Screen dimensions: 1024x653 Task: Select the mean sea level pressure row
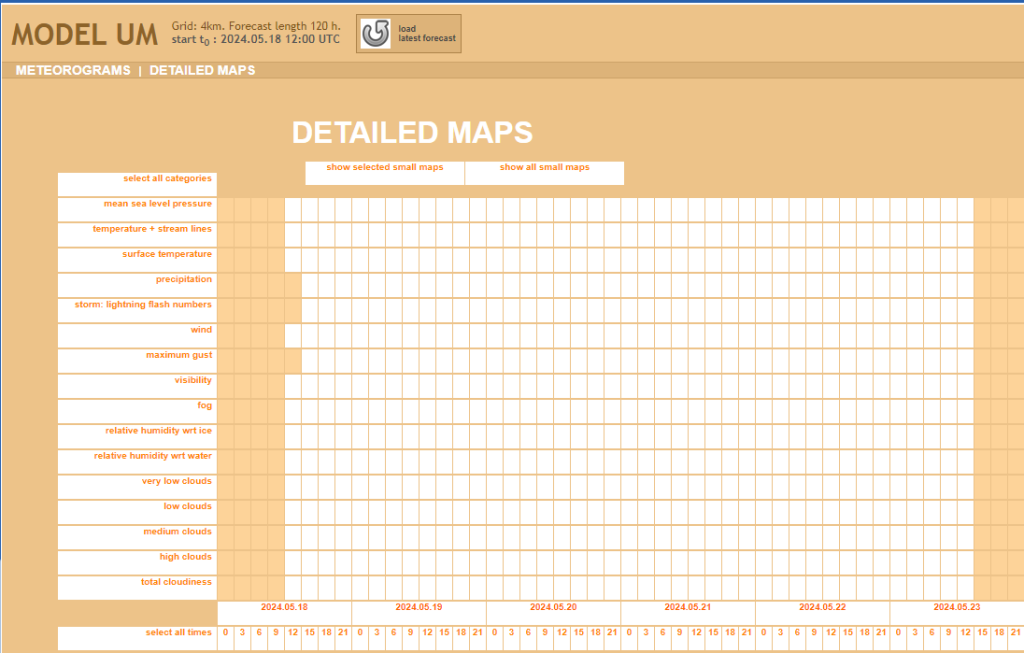click(x=157, y=204)
